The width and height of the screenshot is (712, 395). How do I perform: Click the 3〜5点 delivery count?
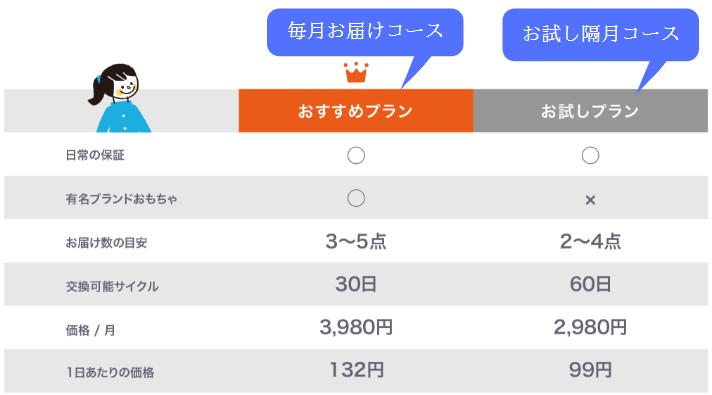point(356,241)
